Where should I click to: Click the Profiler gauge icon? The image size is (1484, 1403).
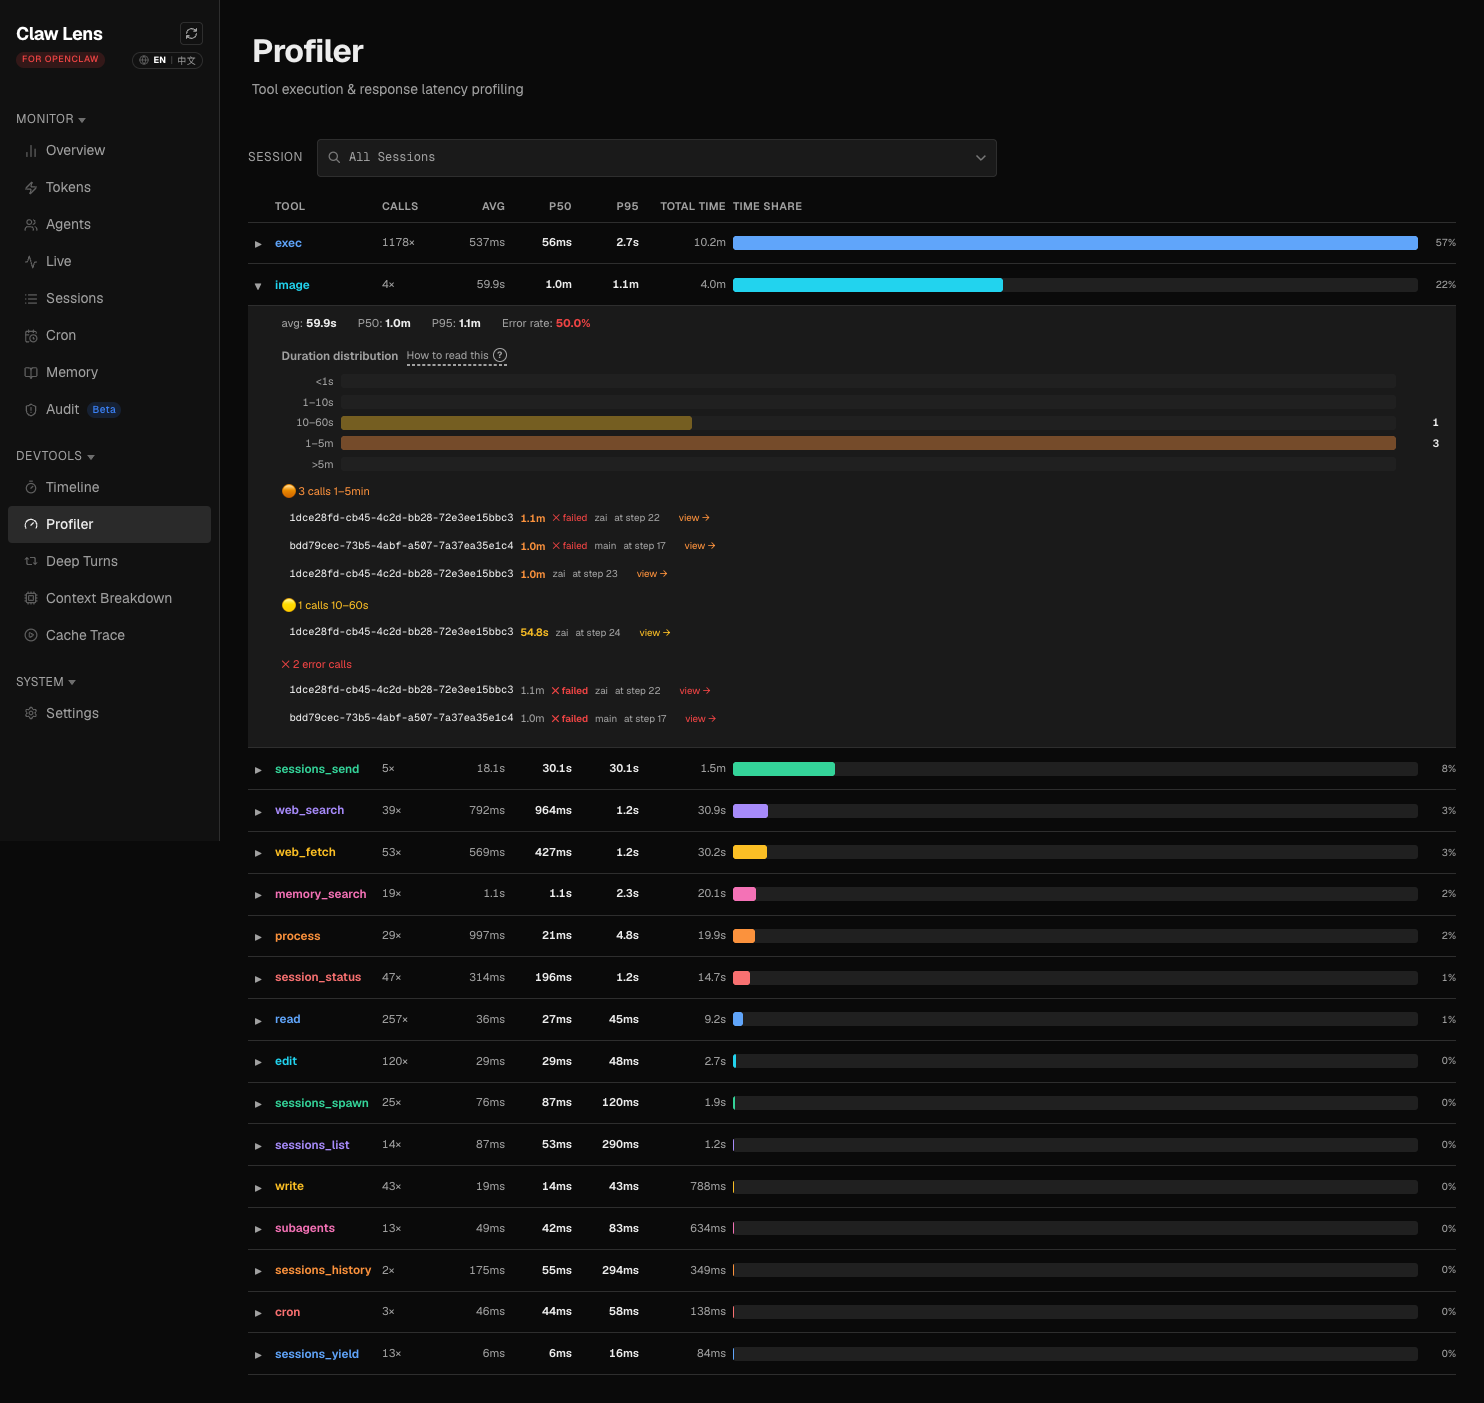(31, 524)
